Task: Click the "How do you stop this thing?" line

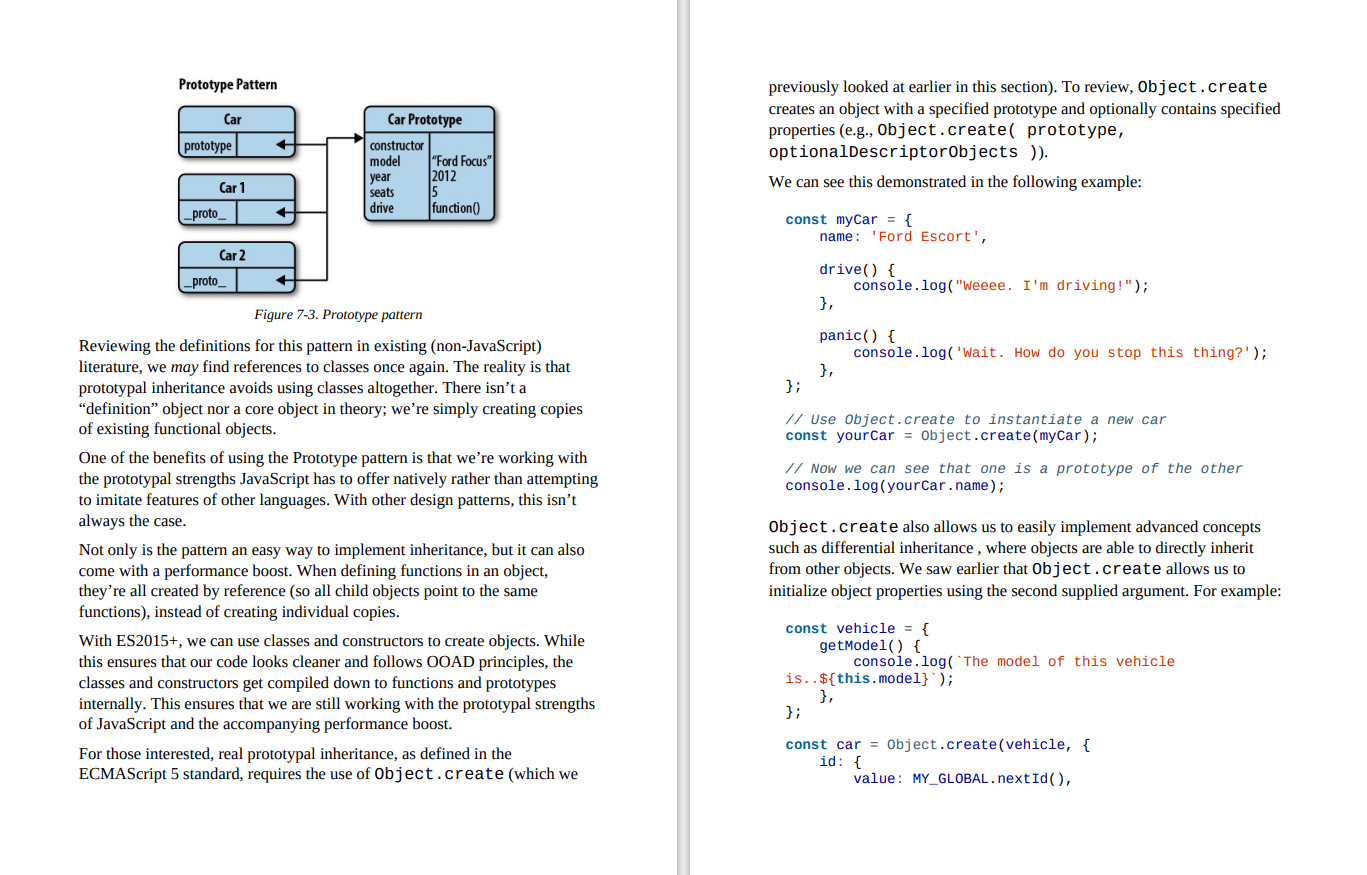Action: pyautogui.click(x=1061, y=352)
